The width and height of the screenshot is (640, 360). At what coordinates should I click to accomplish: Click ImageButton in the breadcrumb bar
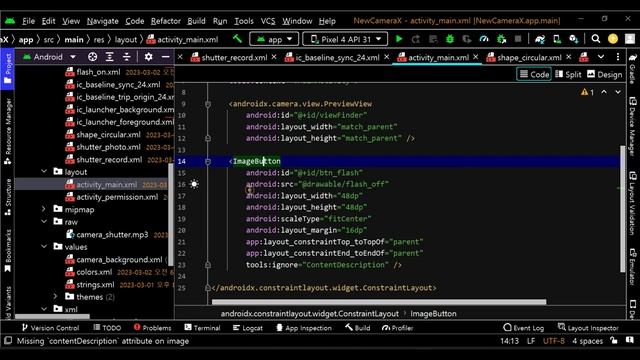pyautogui.click(x=433, y=313)
